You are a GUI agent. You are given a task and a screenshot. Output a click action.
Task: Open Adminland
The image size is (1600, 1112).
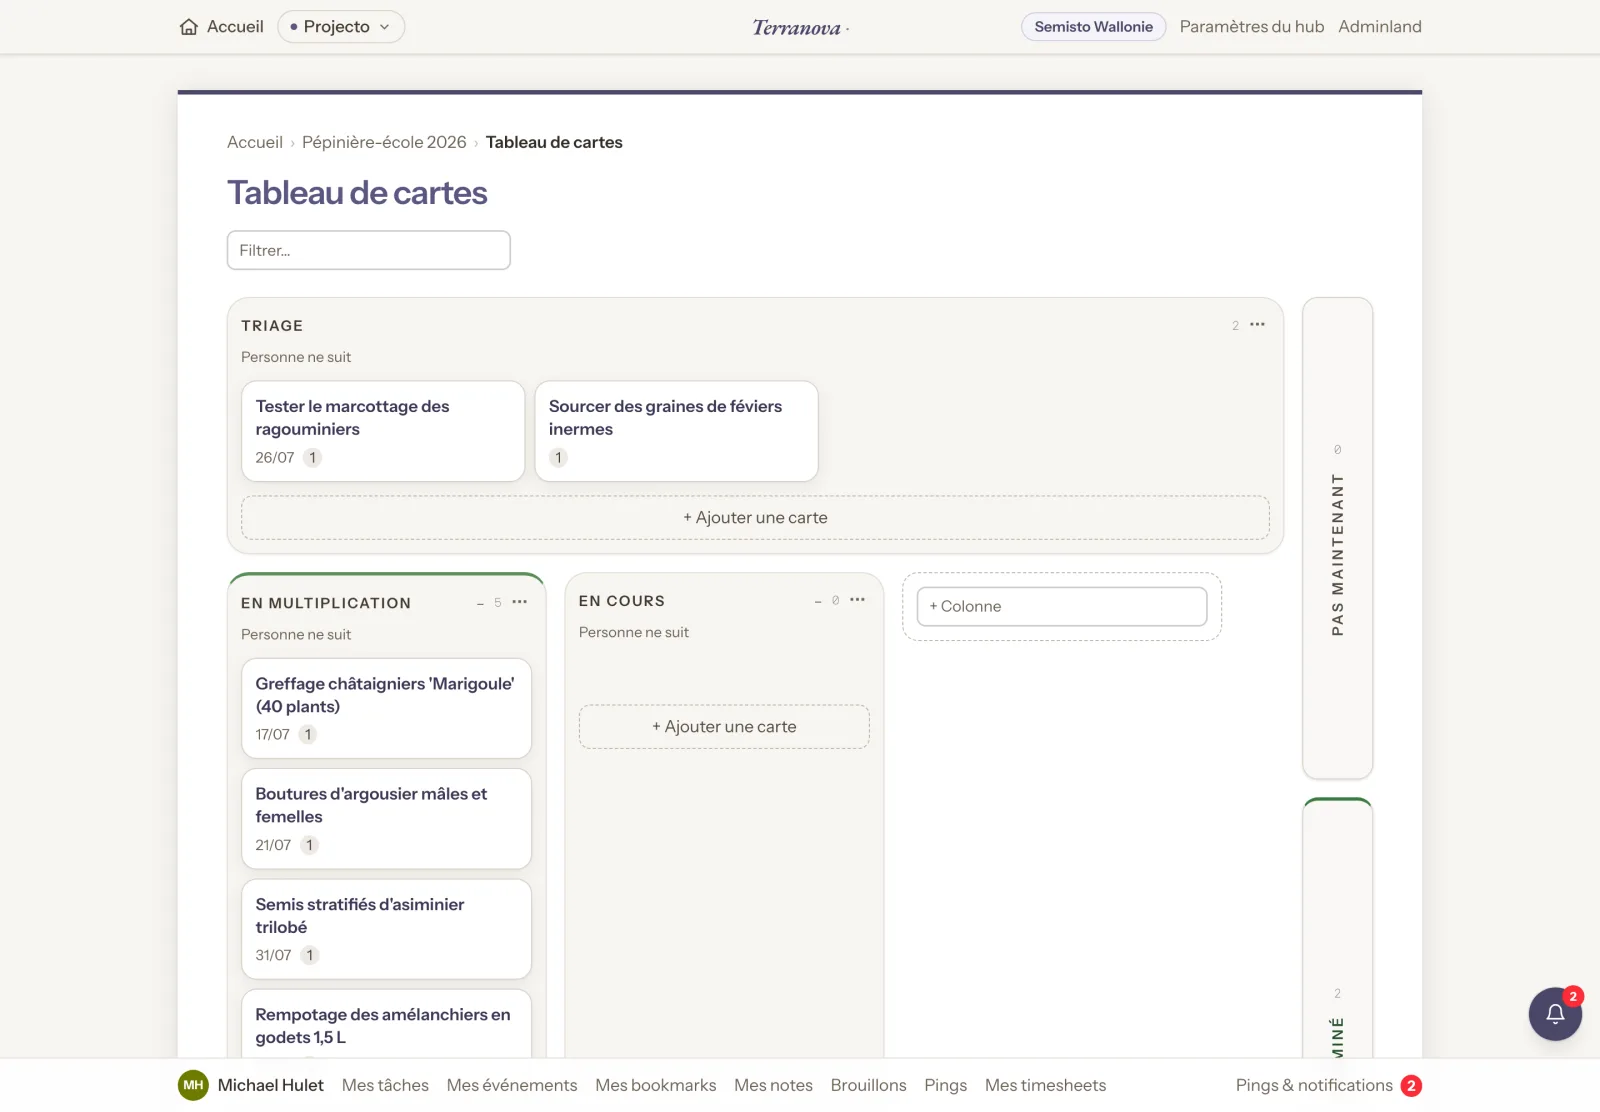click(x=1380, y=27)
